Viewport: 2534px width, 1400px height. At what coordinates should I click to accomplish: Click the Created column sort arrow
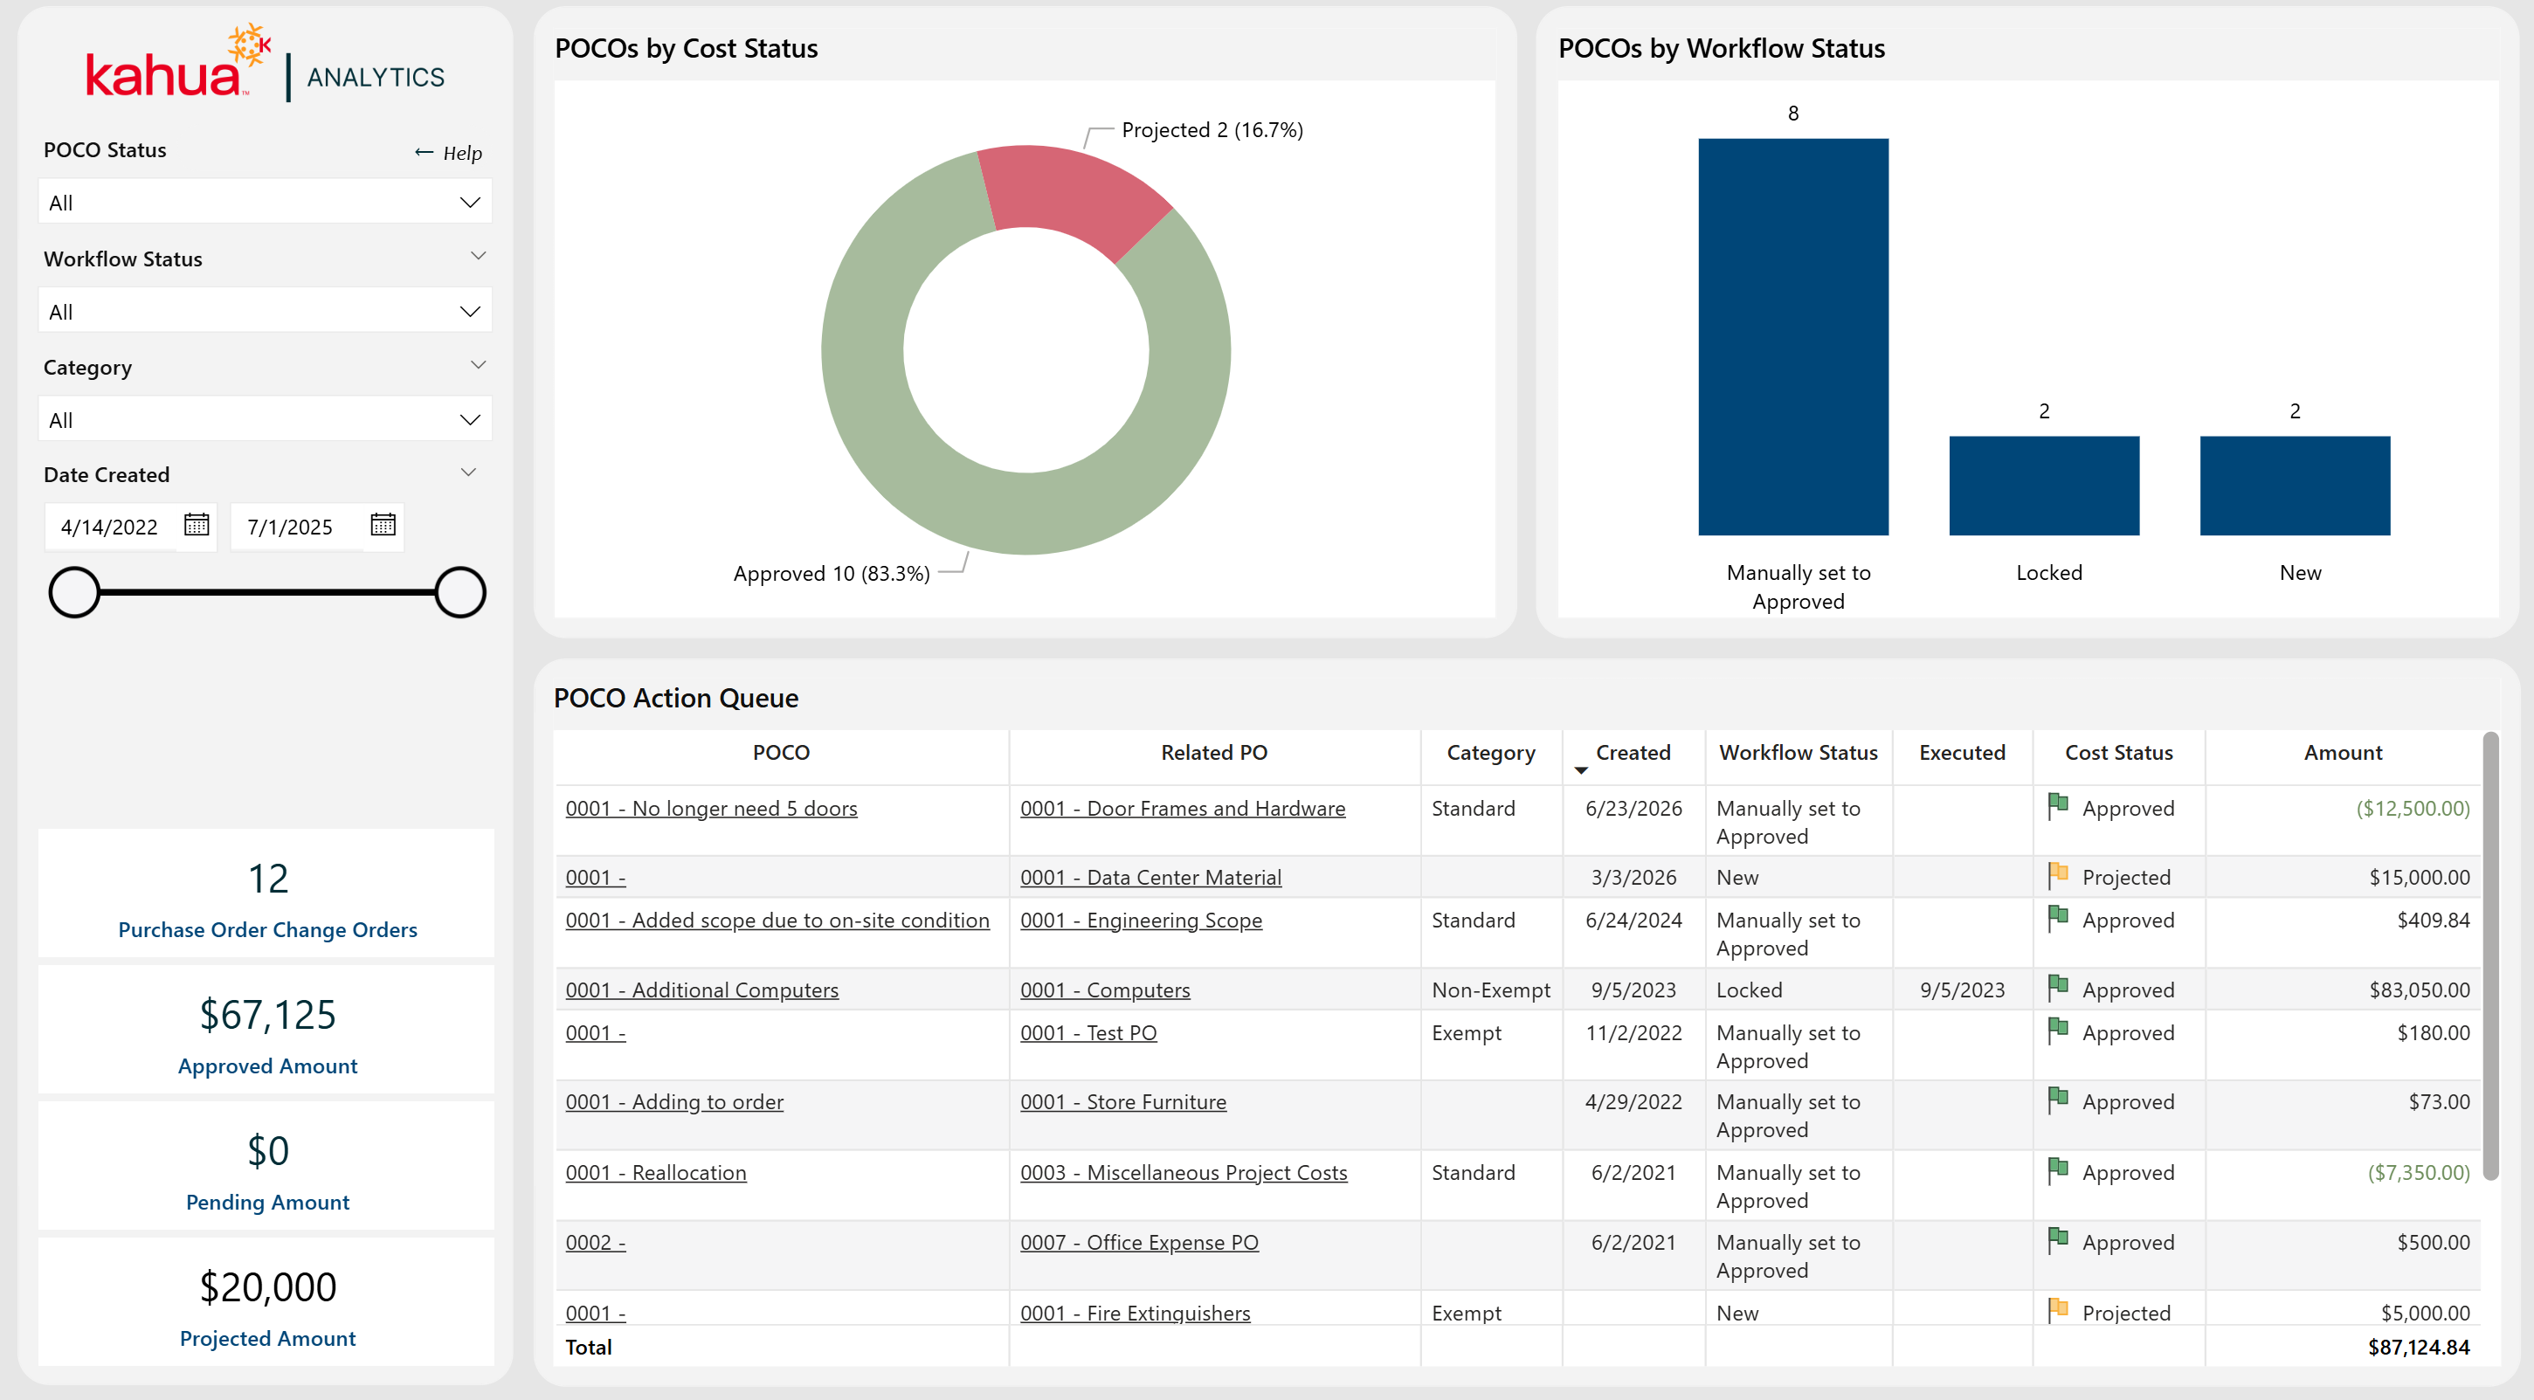tap(1581, 770)
